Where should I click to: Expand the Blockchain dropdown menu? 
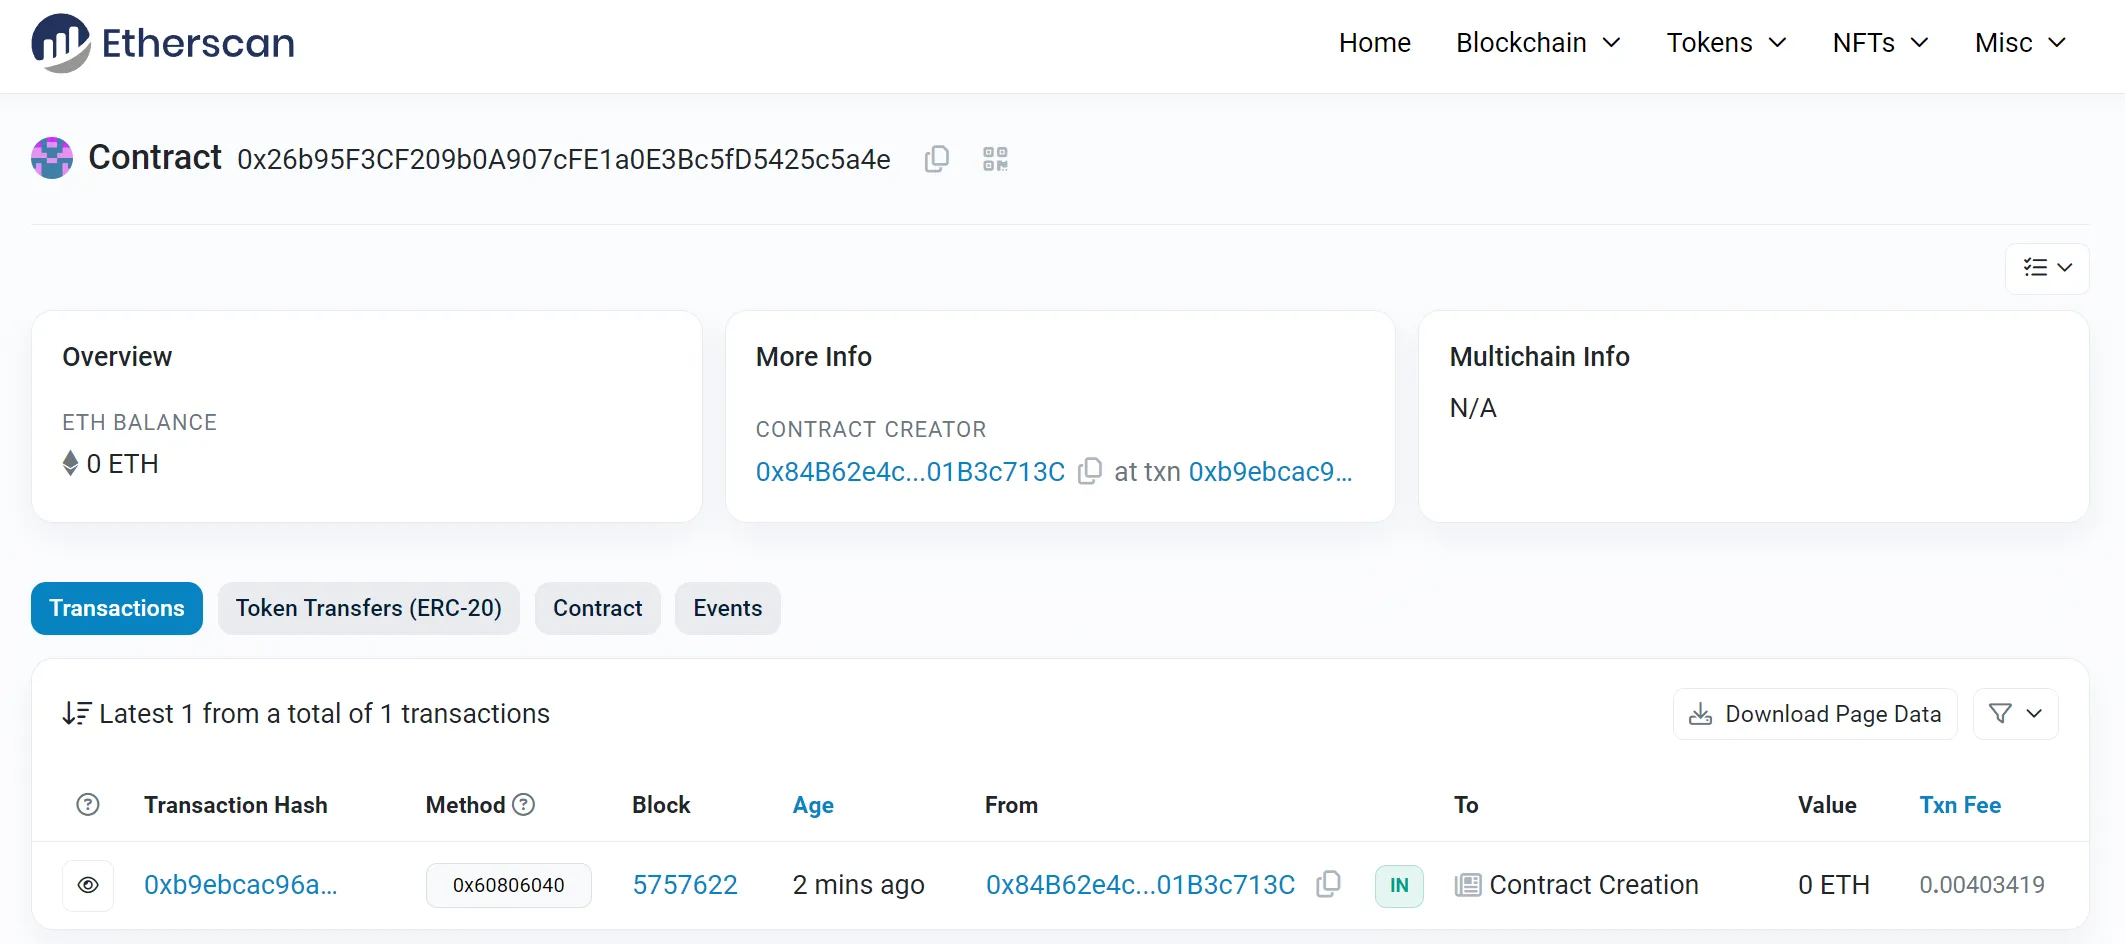(1537, 43)
